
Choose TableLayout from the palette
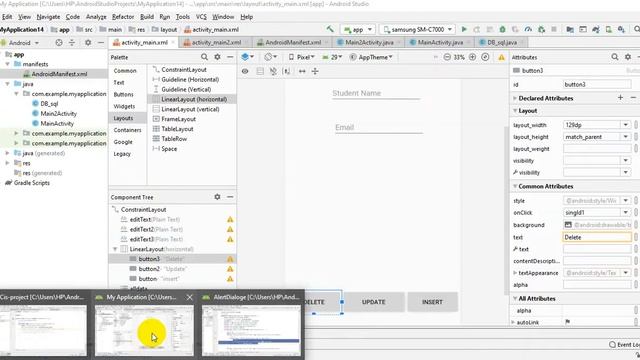tap(177, 129)
